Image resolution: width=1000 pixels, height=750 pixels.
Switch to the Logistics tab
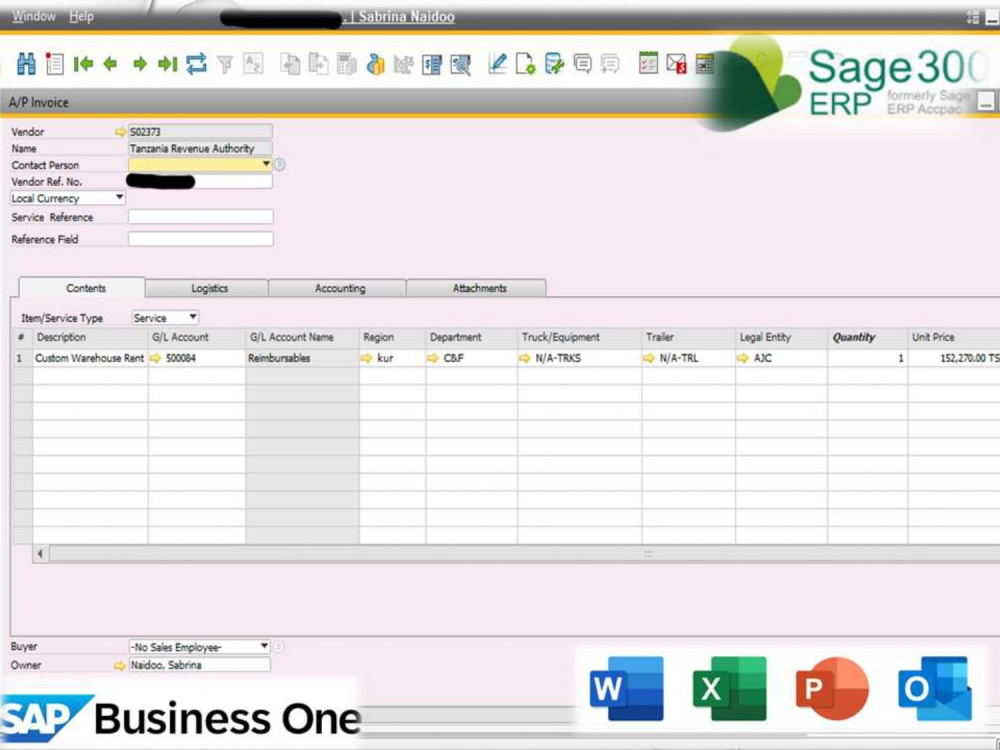pos(207,288)
